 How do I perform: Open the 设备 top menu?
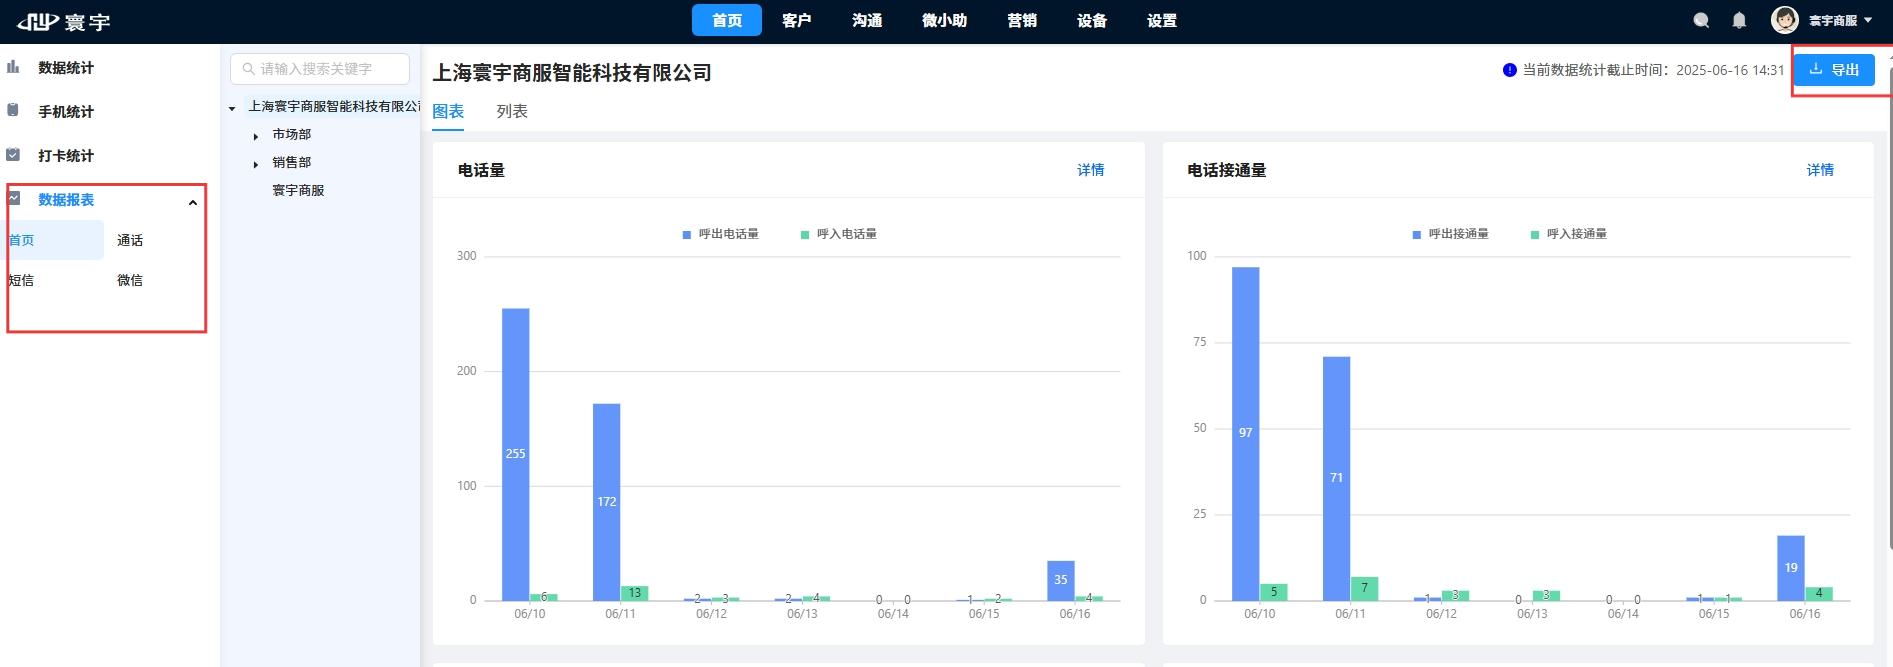[1092, 21]
